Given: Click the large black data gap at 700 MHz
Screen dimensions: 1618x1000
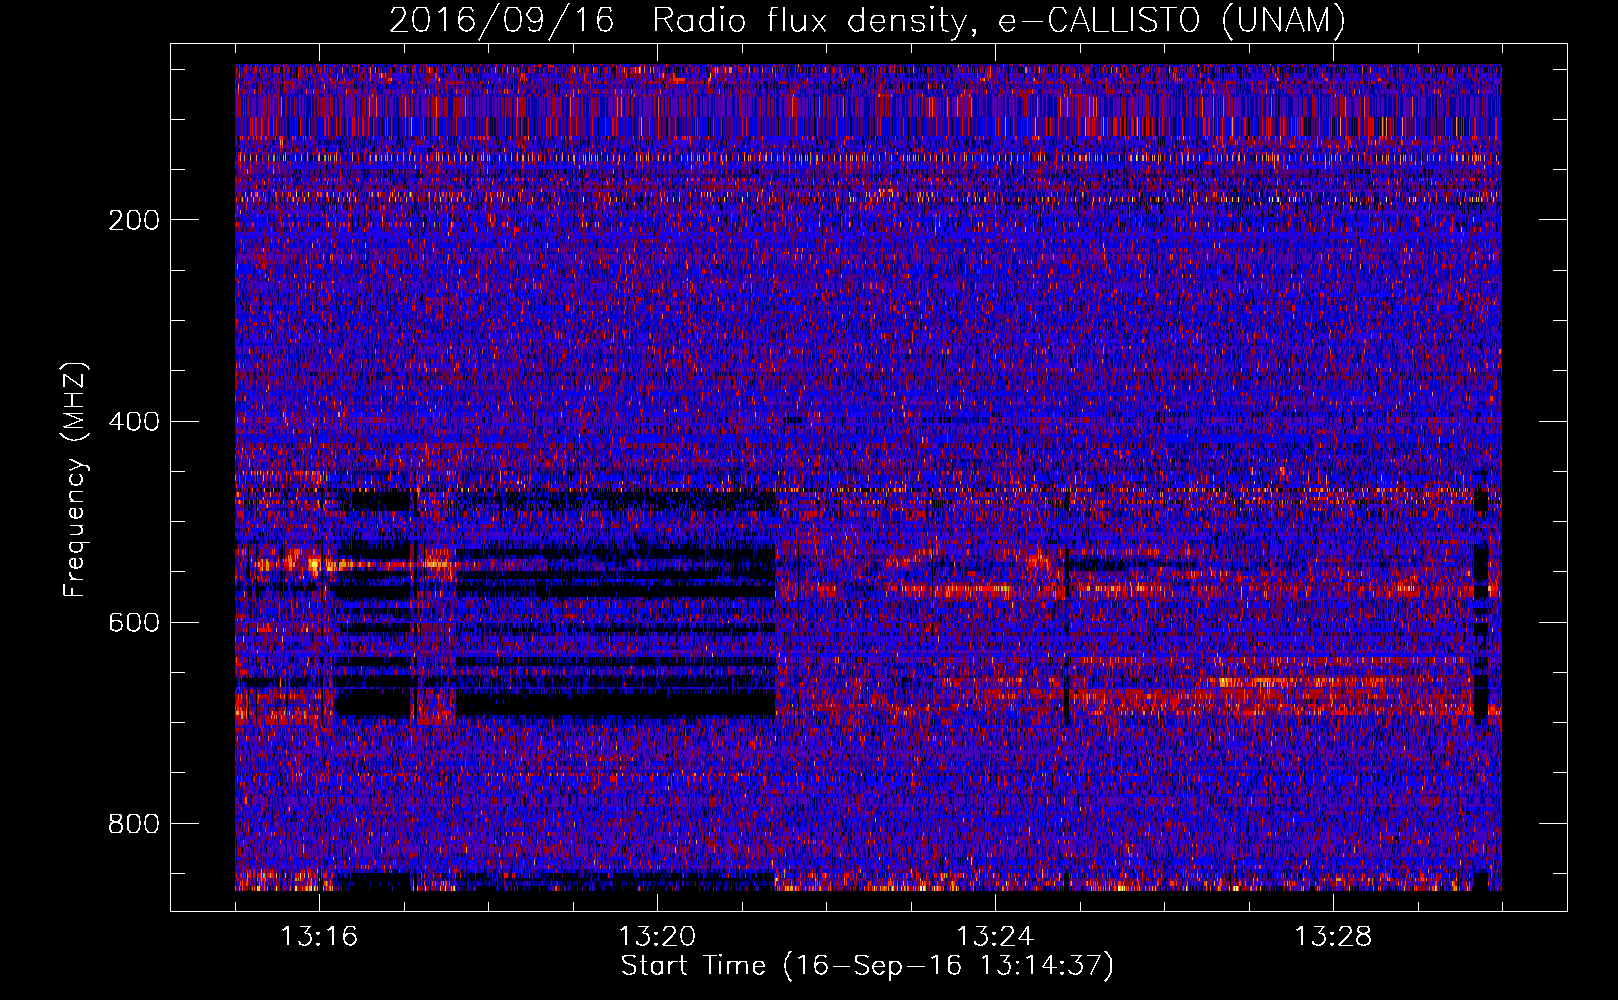Looking at the screenshot, I should 615,704.
